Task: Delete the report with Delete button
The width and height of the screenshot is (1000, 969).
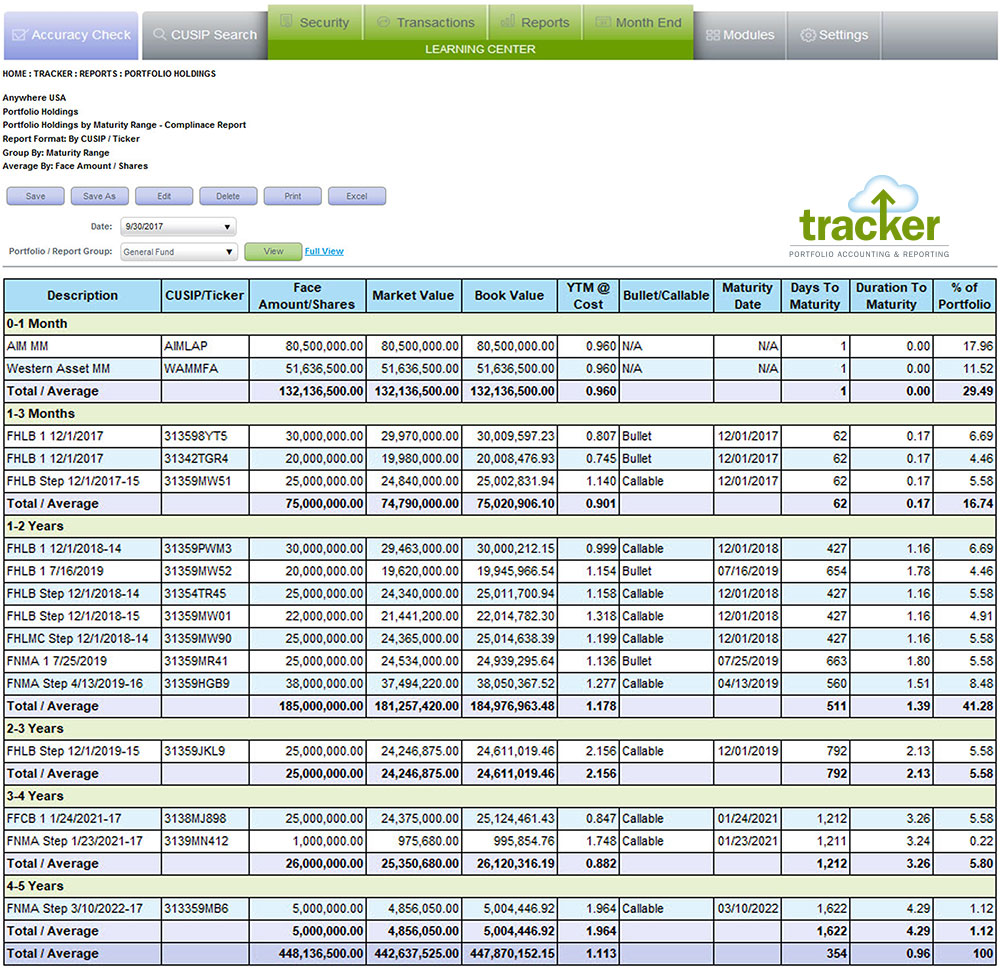Action: tap(228, 196)
